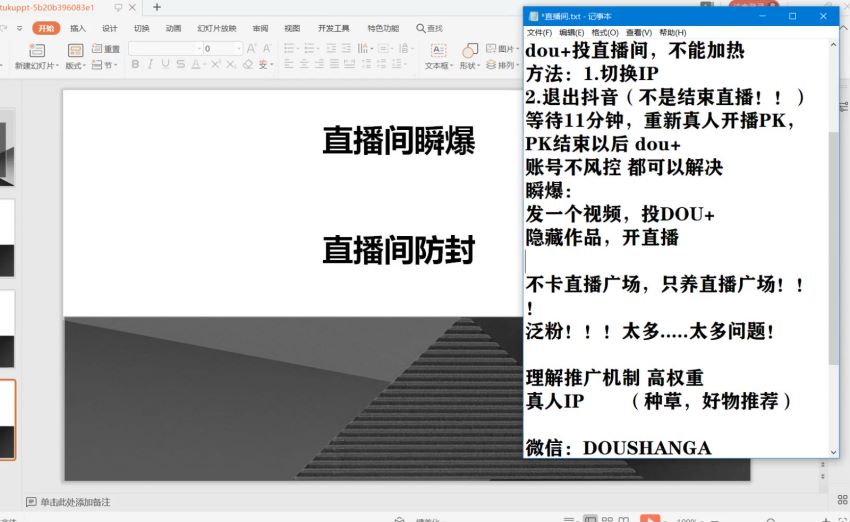Click the 直播间瞬爆 title text on slide
This screenshot has width=850, height=522.
pos(399,140)
